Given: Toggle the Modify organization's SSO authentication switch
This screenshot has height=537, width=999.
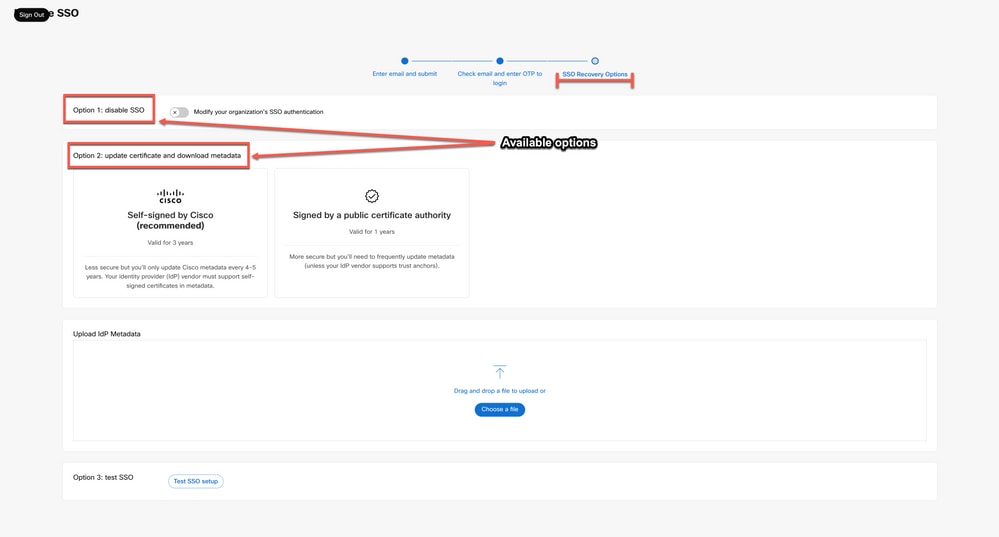Looking at the screenshot, I should tap(179, 112).
